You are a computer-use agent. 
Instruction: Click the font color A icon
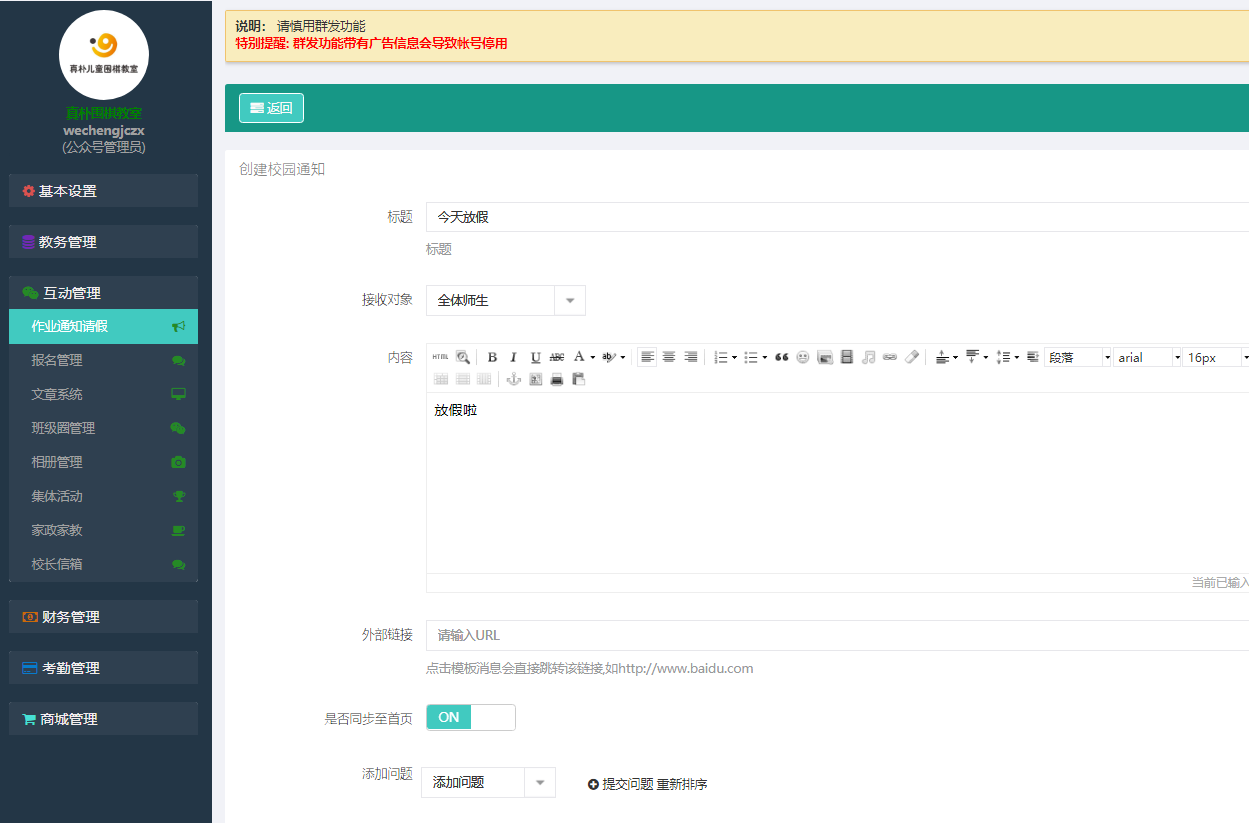[x=579, y=357]
